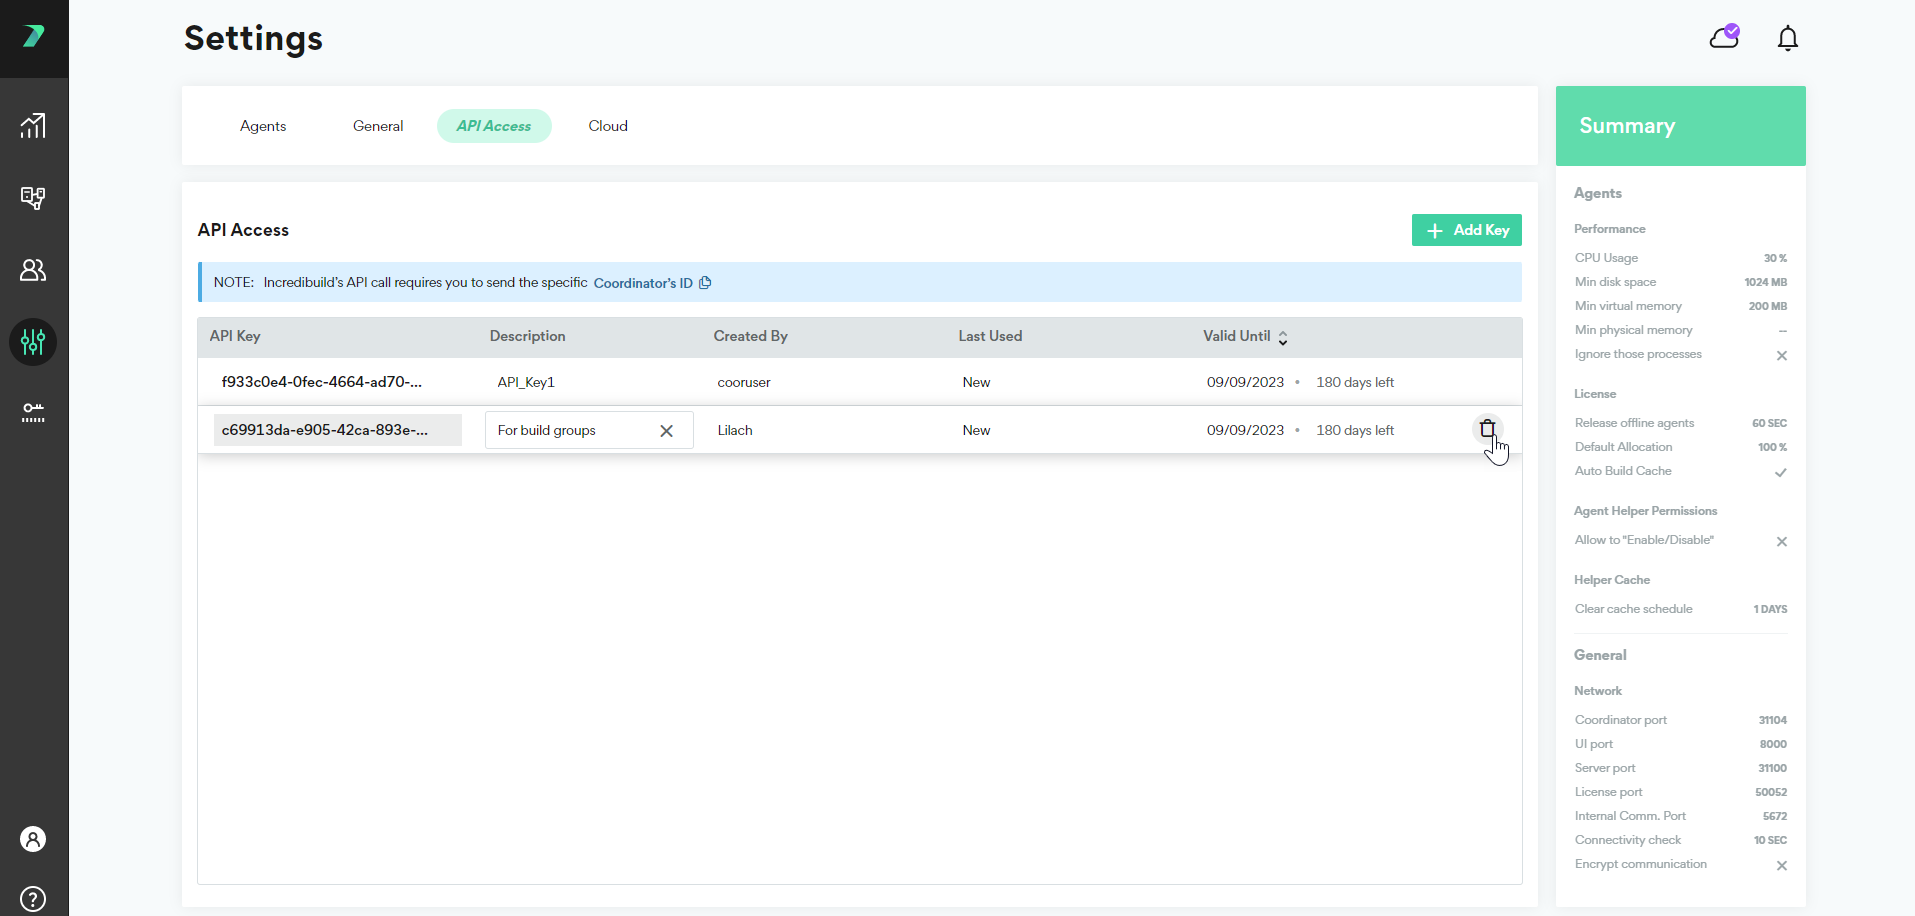
Task: Open the users icon in sidebar
Action: pyautogui.click(x=33, y=270)
